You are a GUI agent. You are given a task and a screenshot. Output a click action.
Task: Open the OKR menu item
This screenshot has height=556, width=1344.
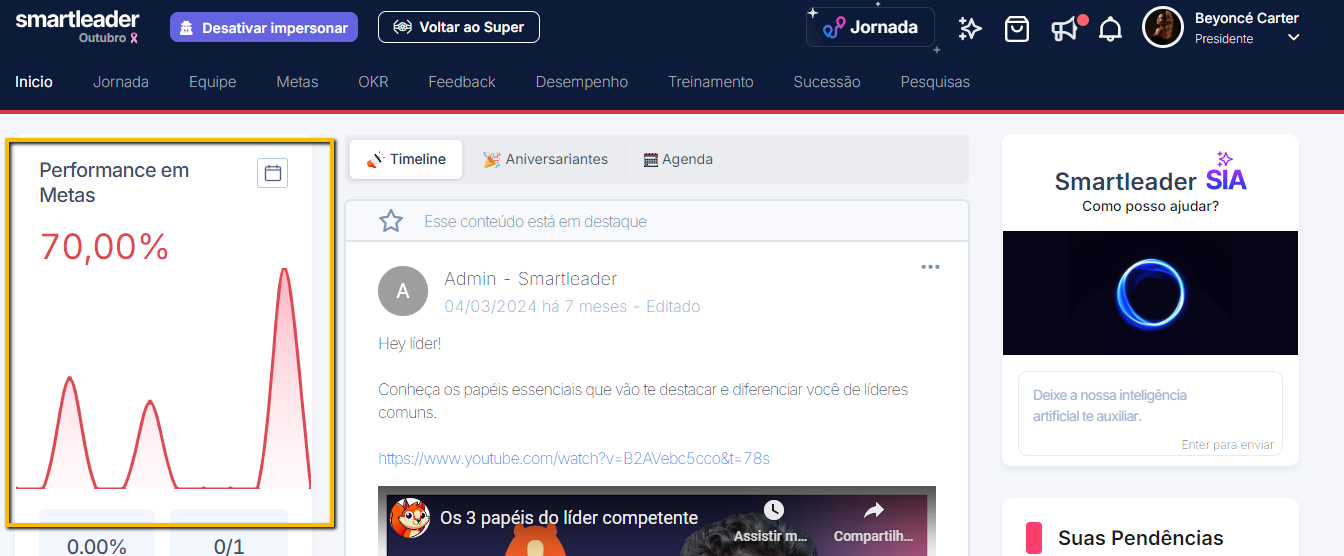point(373,82)
